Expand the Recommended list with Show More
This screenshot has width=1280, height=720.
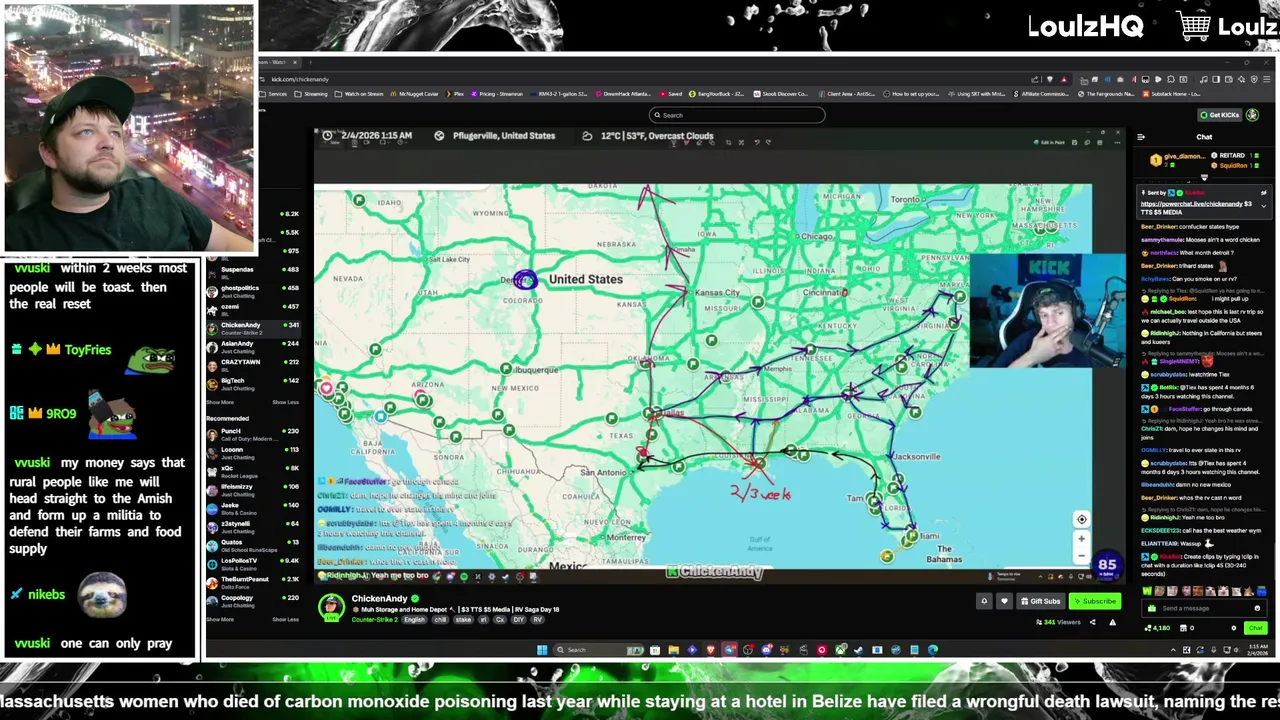(x=218, y=619)
